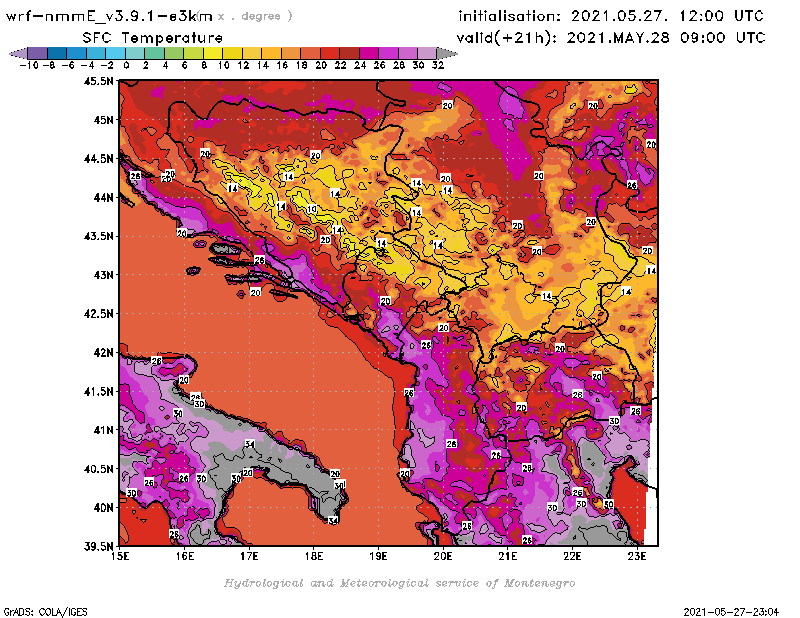Click the '43.5N' latitude axis label
800x618 pixels.
pyautogui.click(x=98, y=236)
